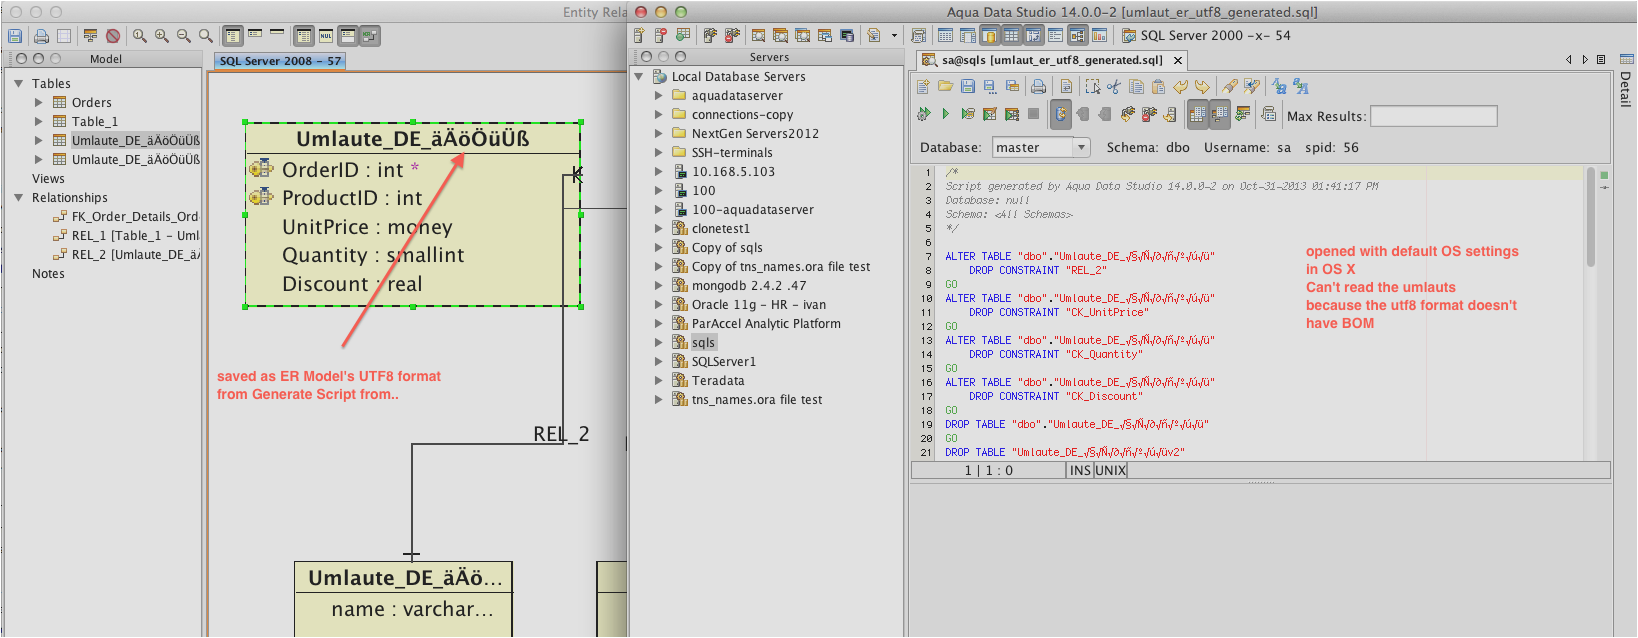The image size is (1638, 638).
Task: Click the execute with settings gear icon
Action: pos(923,115)
